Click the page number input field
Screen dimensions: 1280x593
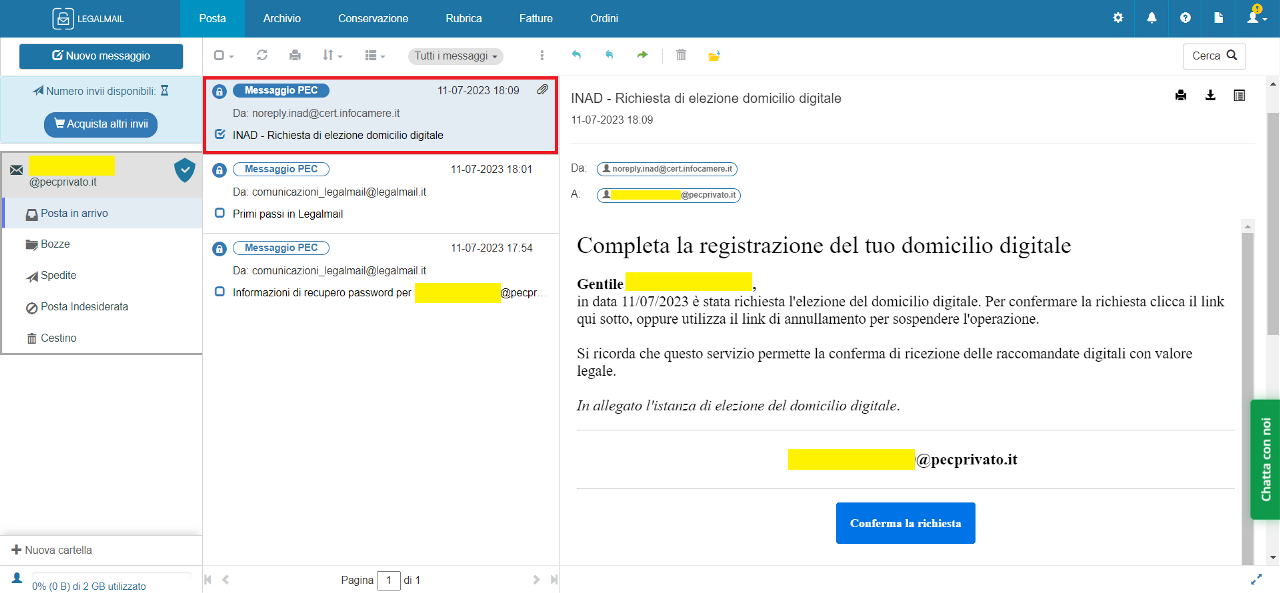388,580
